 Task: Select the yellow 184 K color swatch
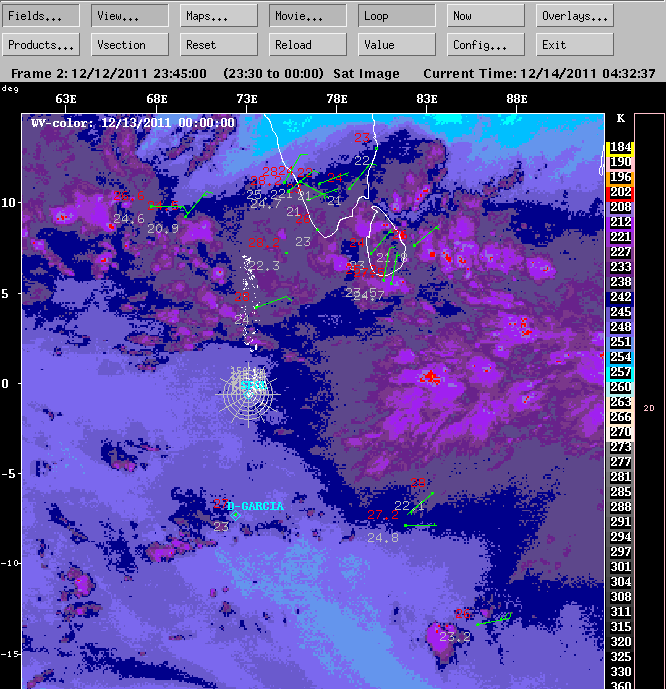[x=620, y=147]
